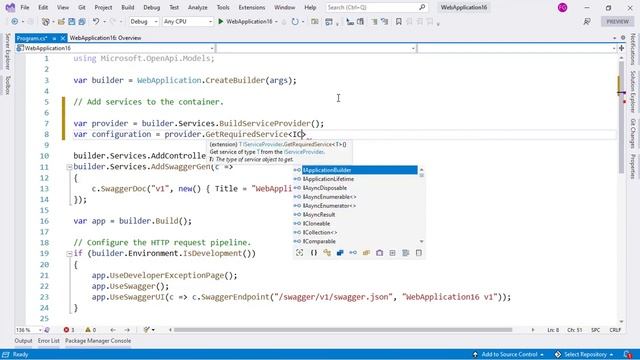Go to next issue arrow in bottom bar
The image size is (640, 360).
[127, 329]
